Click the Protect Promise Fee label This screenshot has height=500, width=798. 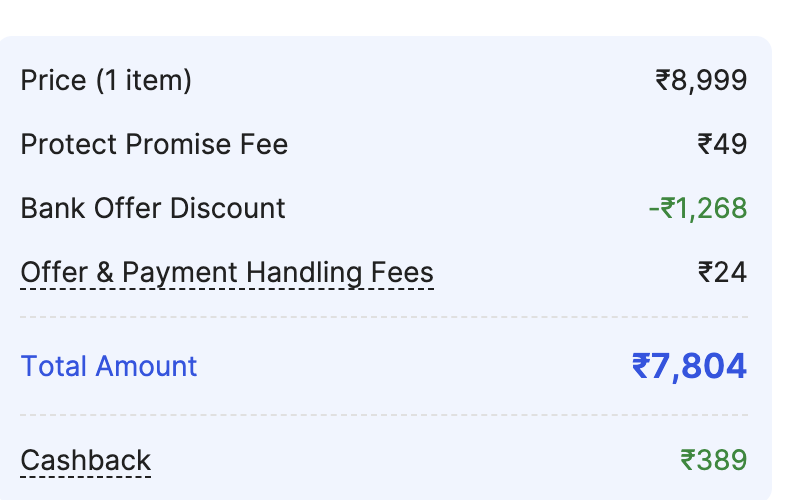(154, 144)
